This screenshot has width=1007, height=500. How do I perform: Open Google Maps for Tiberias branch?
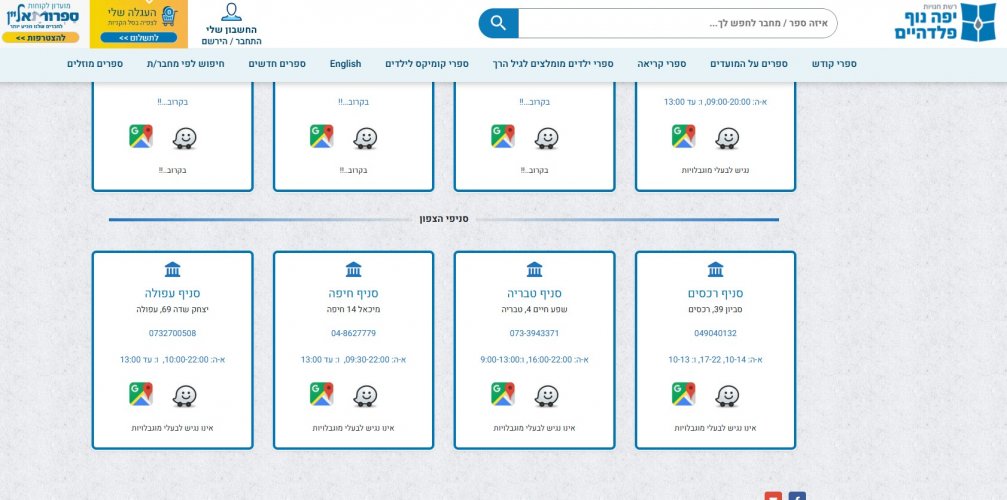click(x=503, y=394)
